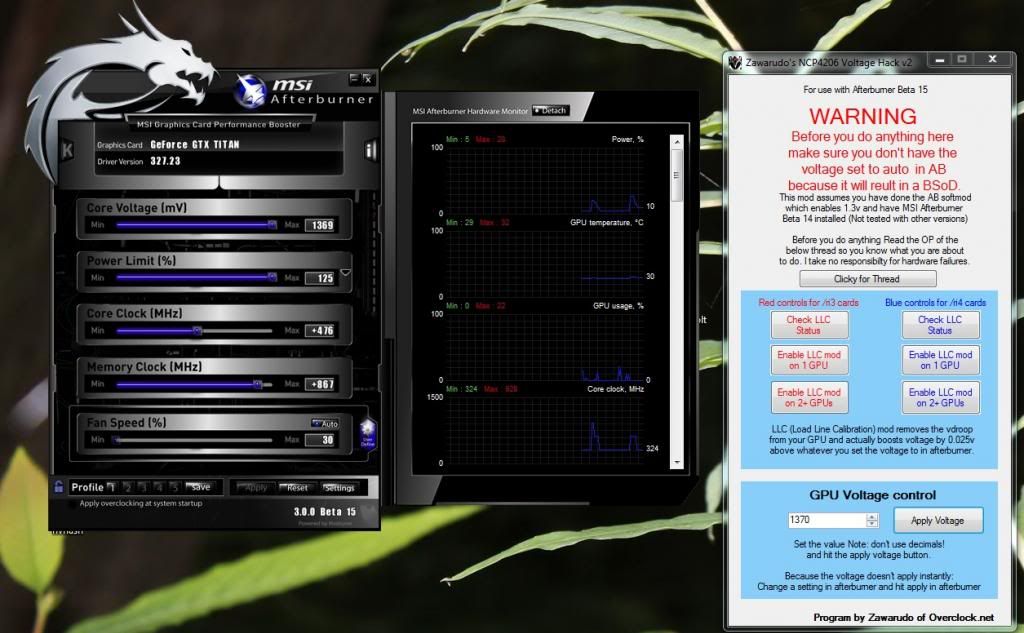
Task: Click red 'Enable LLC mod on 1 GPU'
Action: (808, 360)
